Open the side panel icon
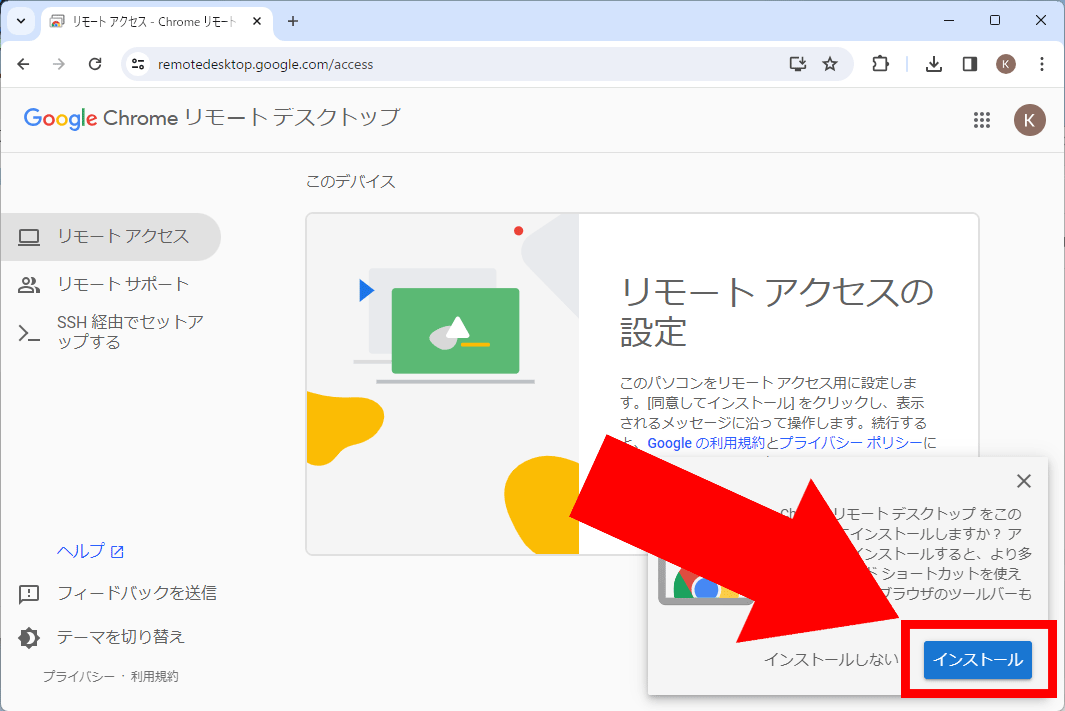 (x=969, y=63)
